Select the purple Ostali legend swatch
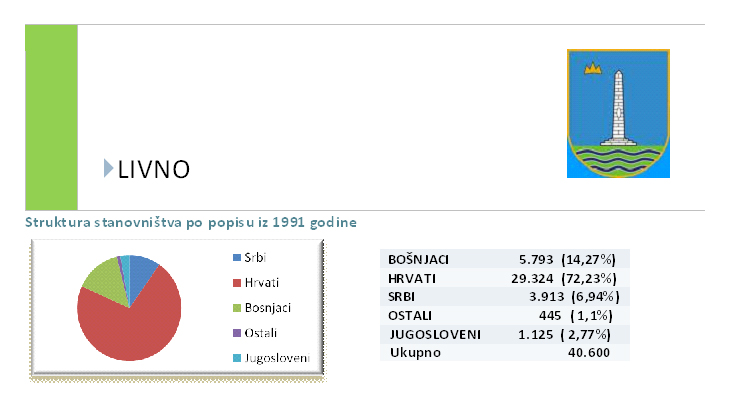 (237, 333)
